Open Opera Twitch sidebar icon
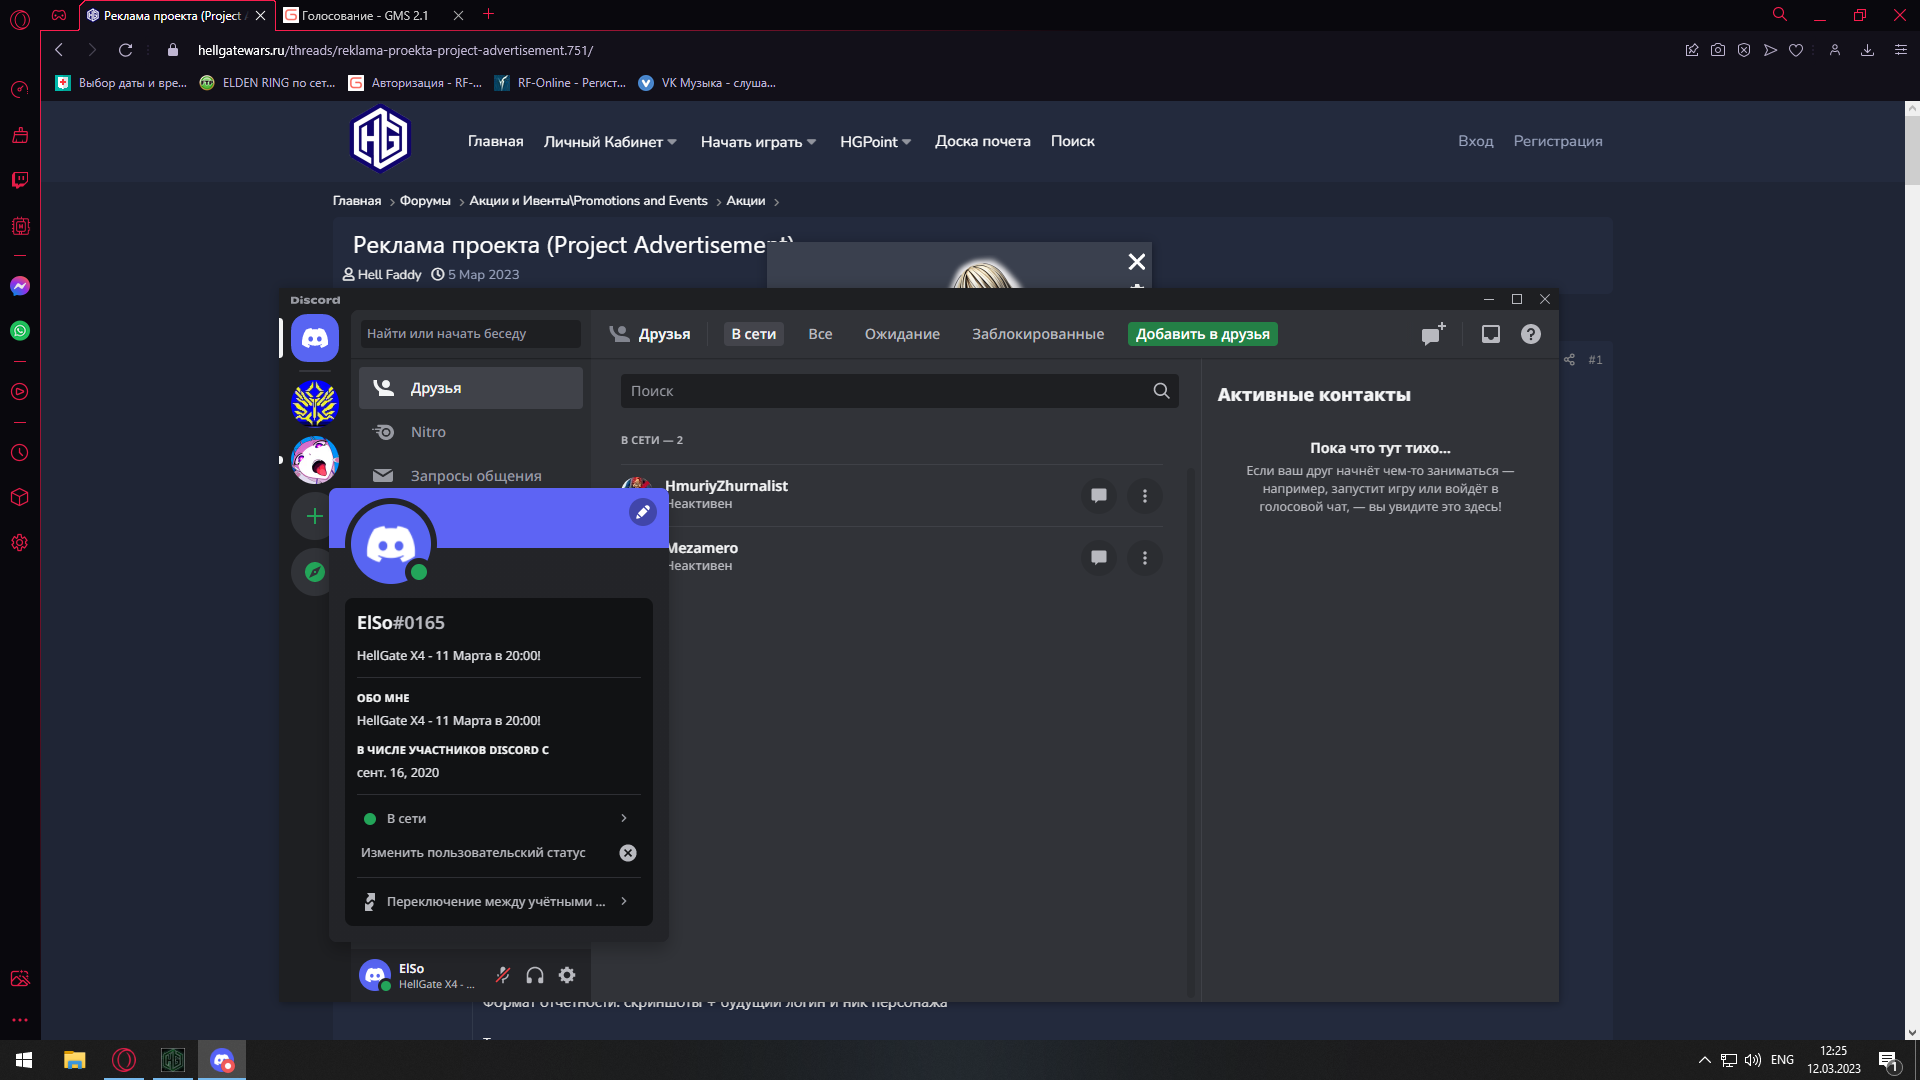 (19, 180)
